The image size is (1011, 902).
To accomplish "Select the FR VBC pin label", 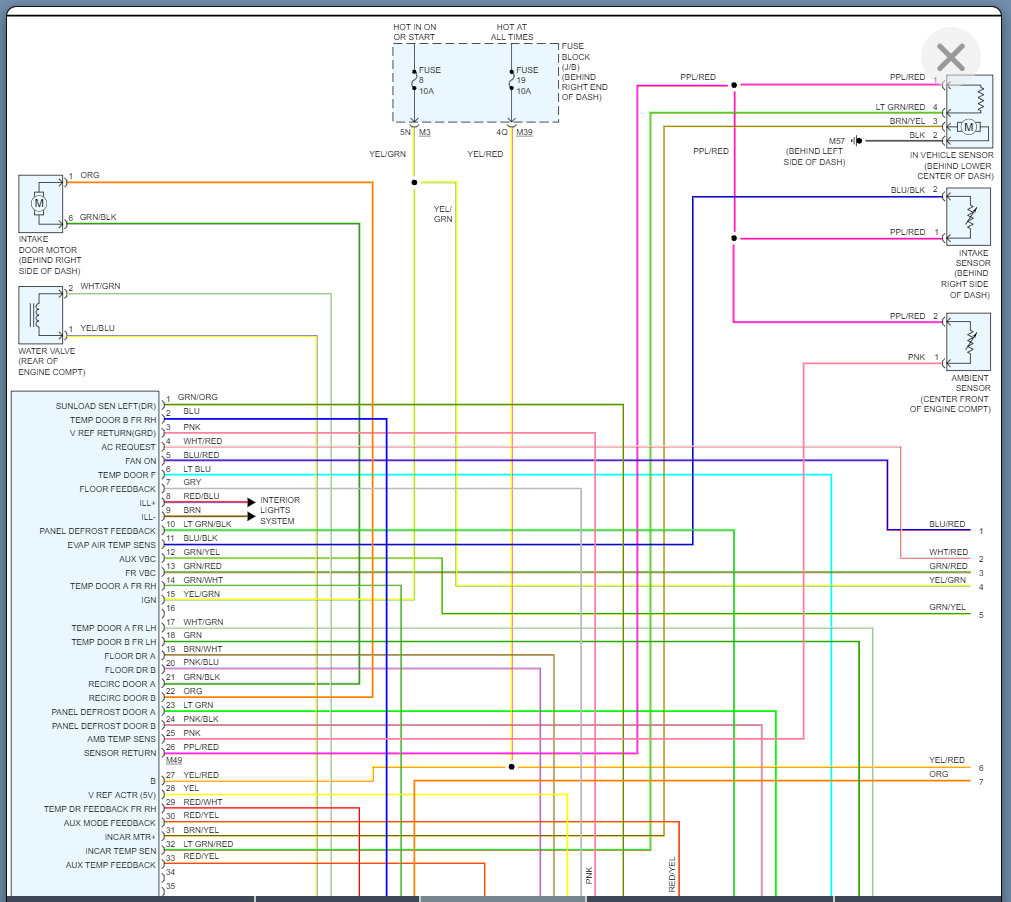I will [141, 573].
